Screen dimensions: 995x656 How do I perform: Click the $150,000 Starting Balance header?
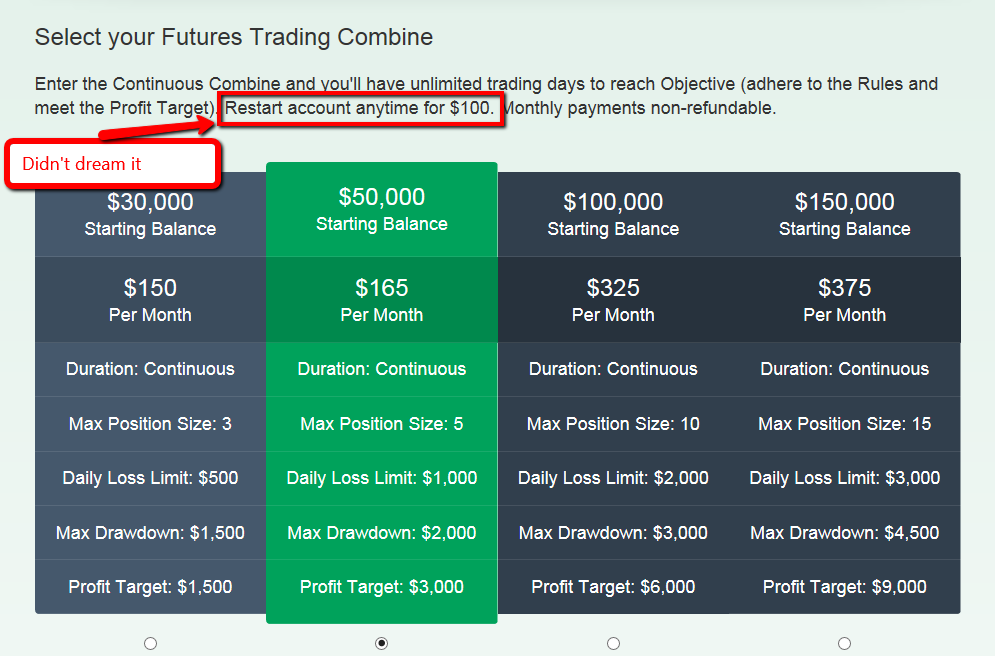click(845, 214)
